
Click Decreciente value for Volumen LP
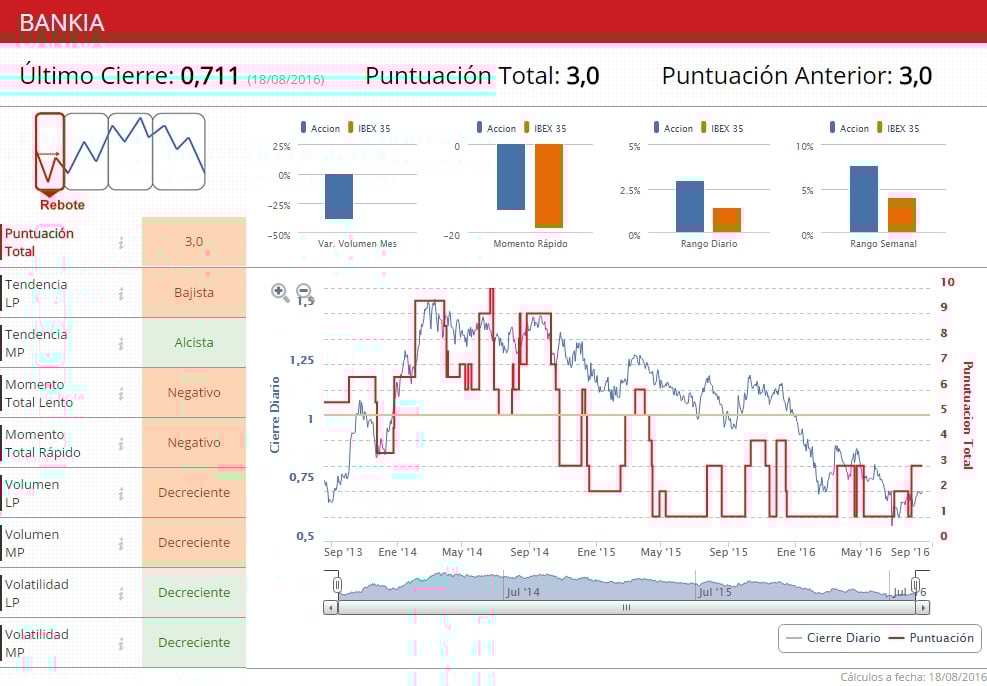point(194,493)
